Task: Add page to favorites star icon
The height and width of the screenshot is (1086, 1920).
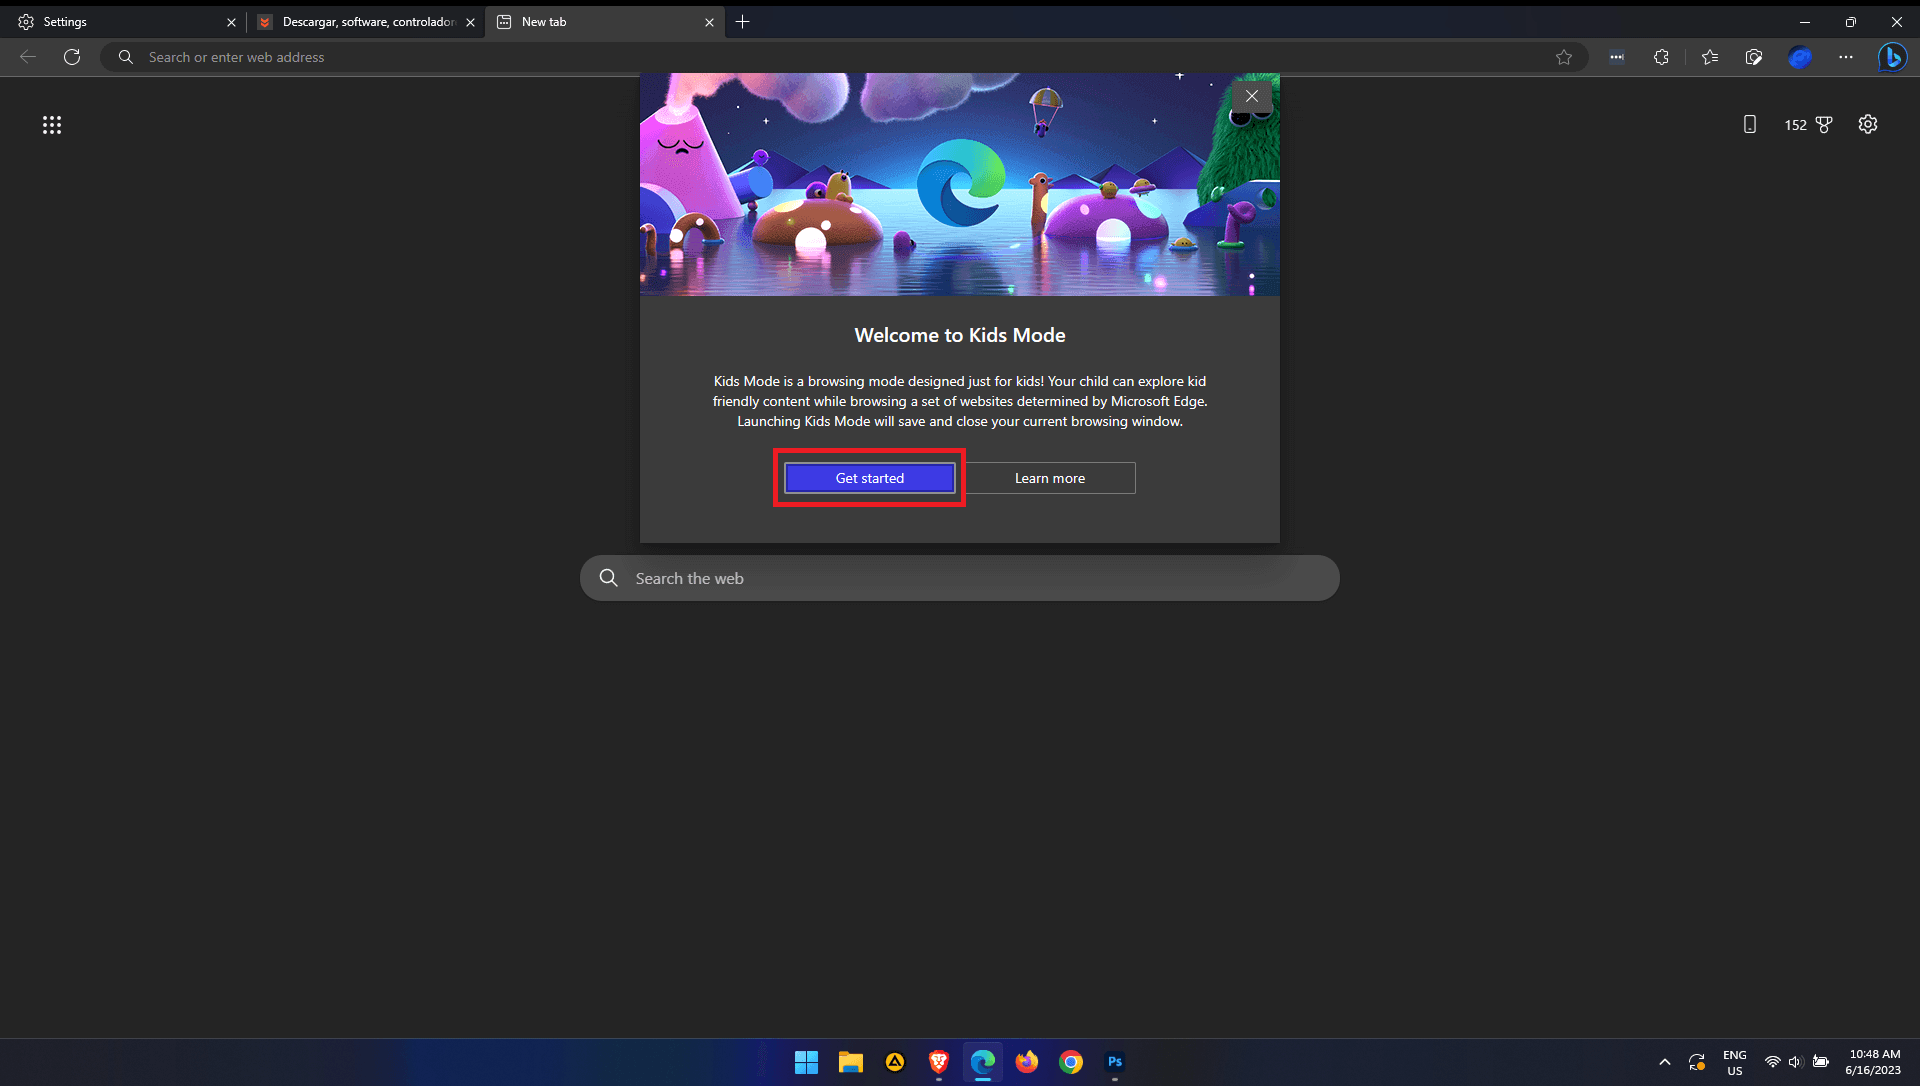Action: (x=1564, y=57)
